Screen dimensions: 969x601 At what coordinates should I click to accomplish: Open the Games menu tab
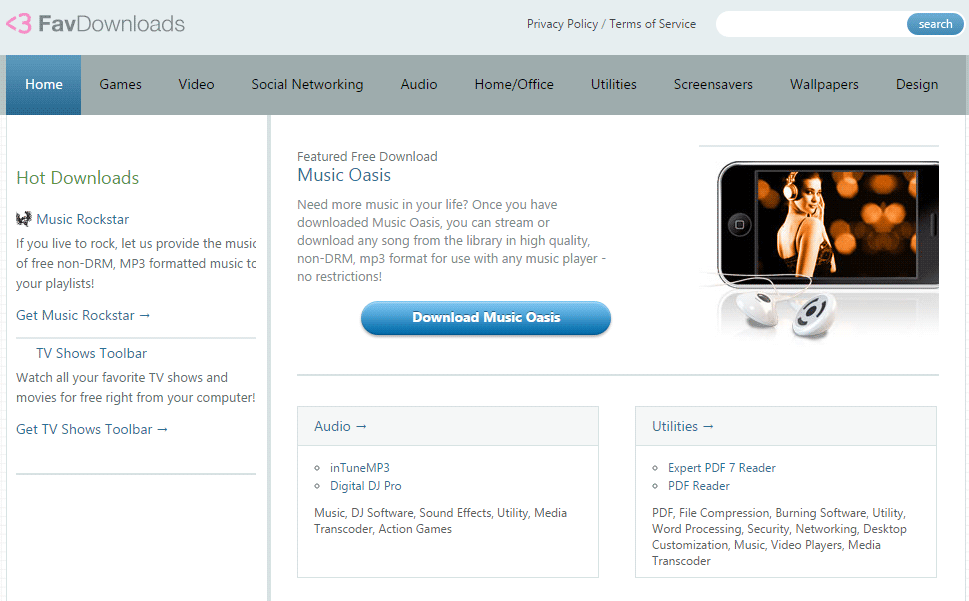[x=121, y=85]
